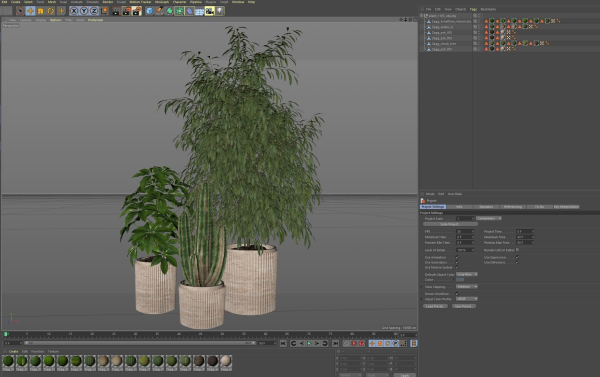Open the green array modeling icon
This screenshot has width=600, height=377.
pyautogui.click(x=179, y=11)
